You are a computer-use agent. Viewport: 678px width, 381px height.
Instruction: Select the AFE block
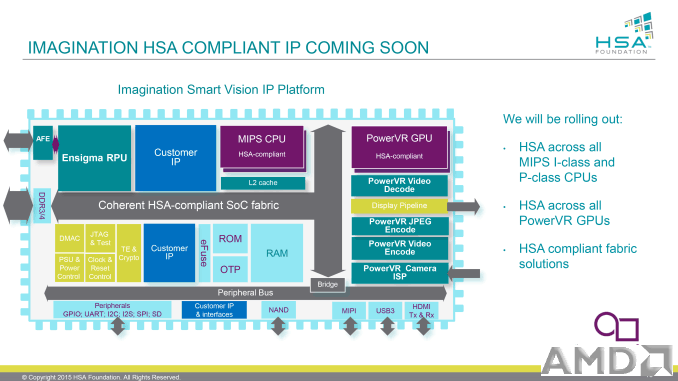tap(43, 142)
